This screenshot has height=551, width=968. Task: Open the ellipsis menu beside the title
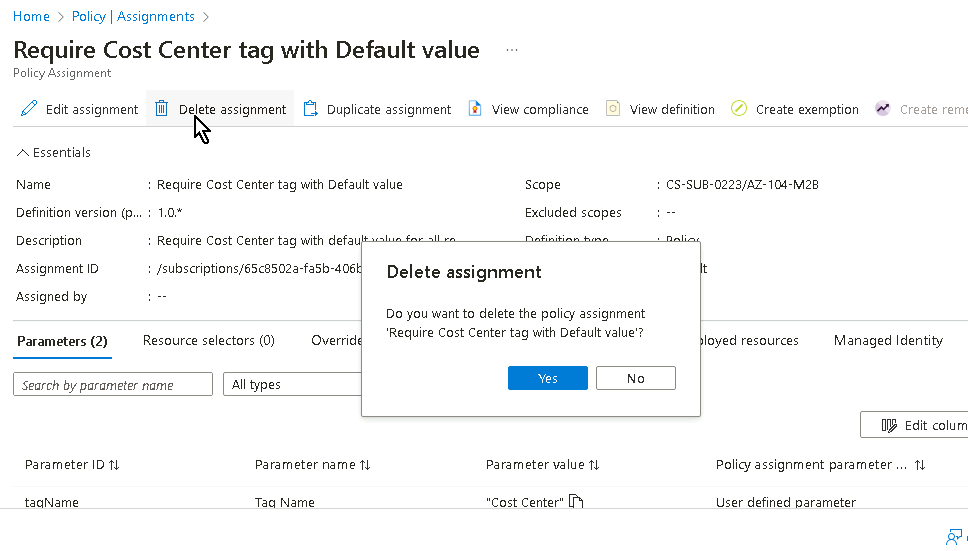pyautogui.click(x=512, y=50)
